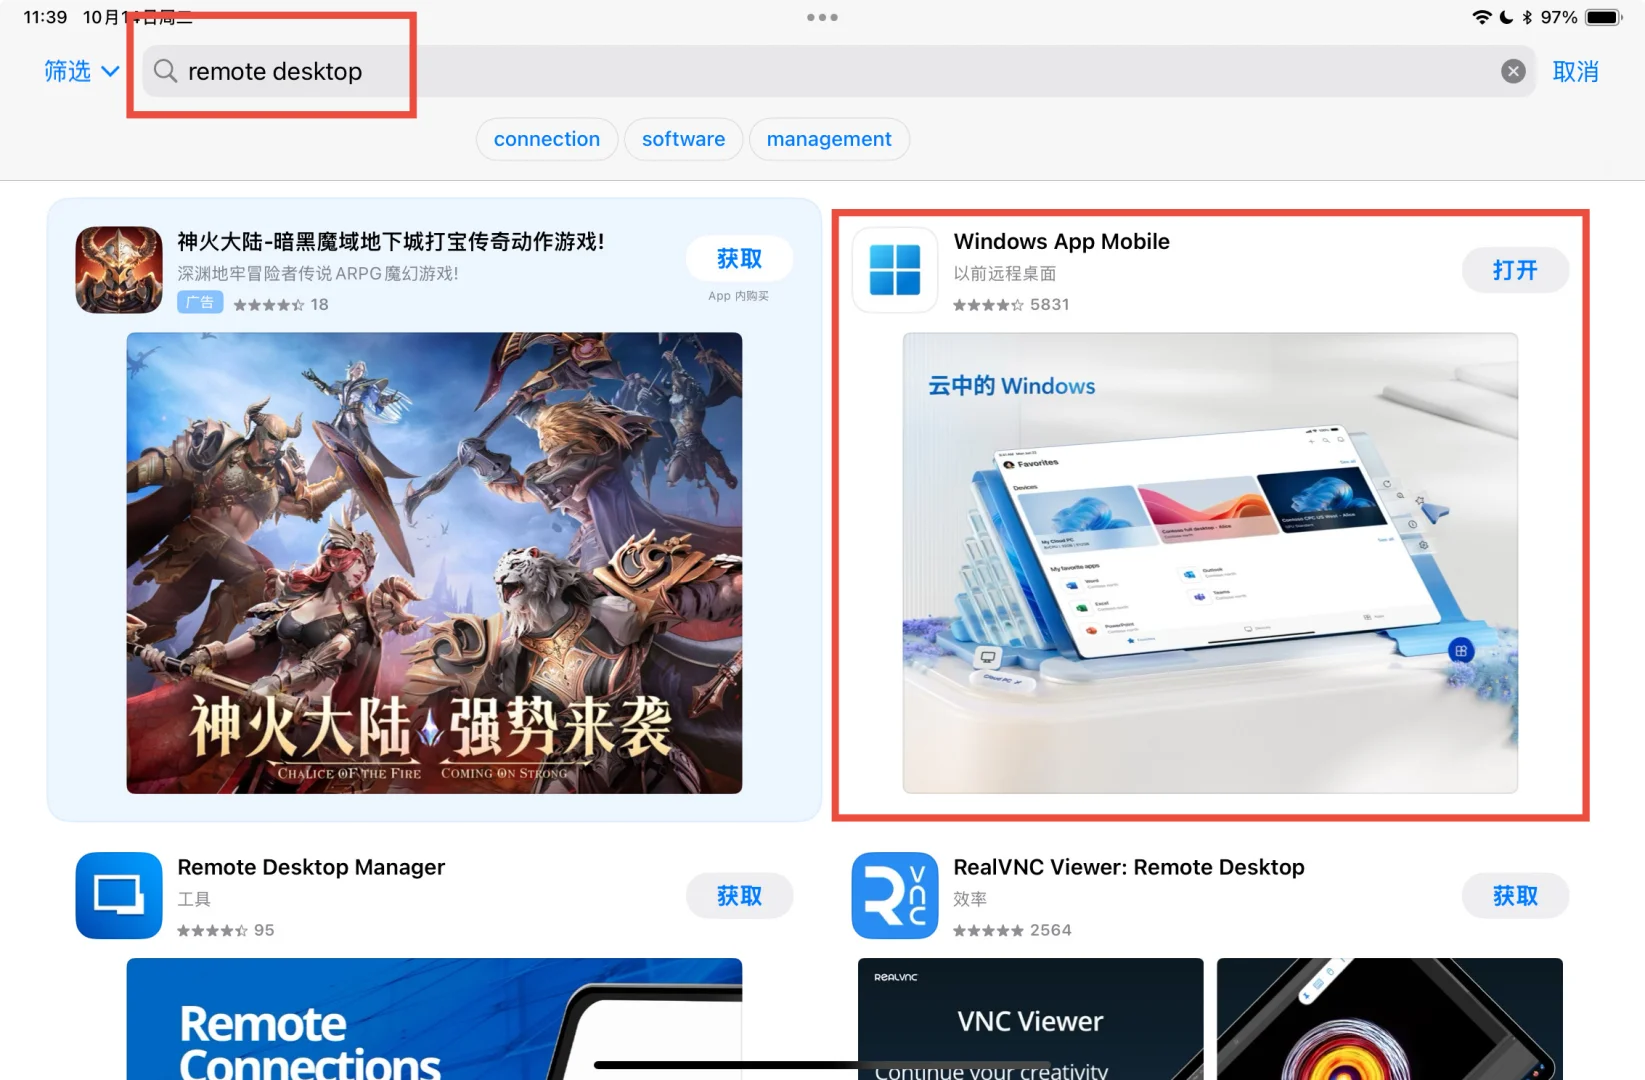Tap 获取 to download Remote Desktop Manager
Viewport: 1645px width, 1080px height.
tap(739, 895)
